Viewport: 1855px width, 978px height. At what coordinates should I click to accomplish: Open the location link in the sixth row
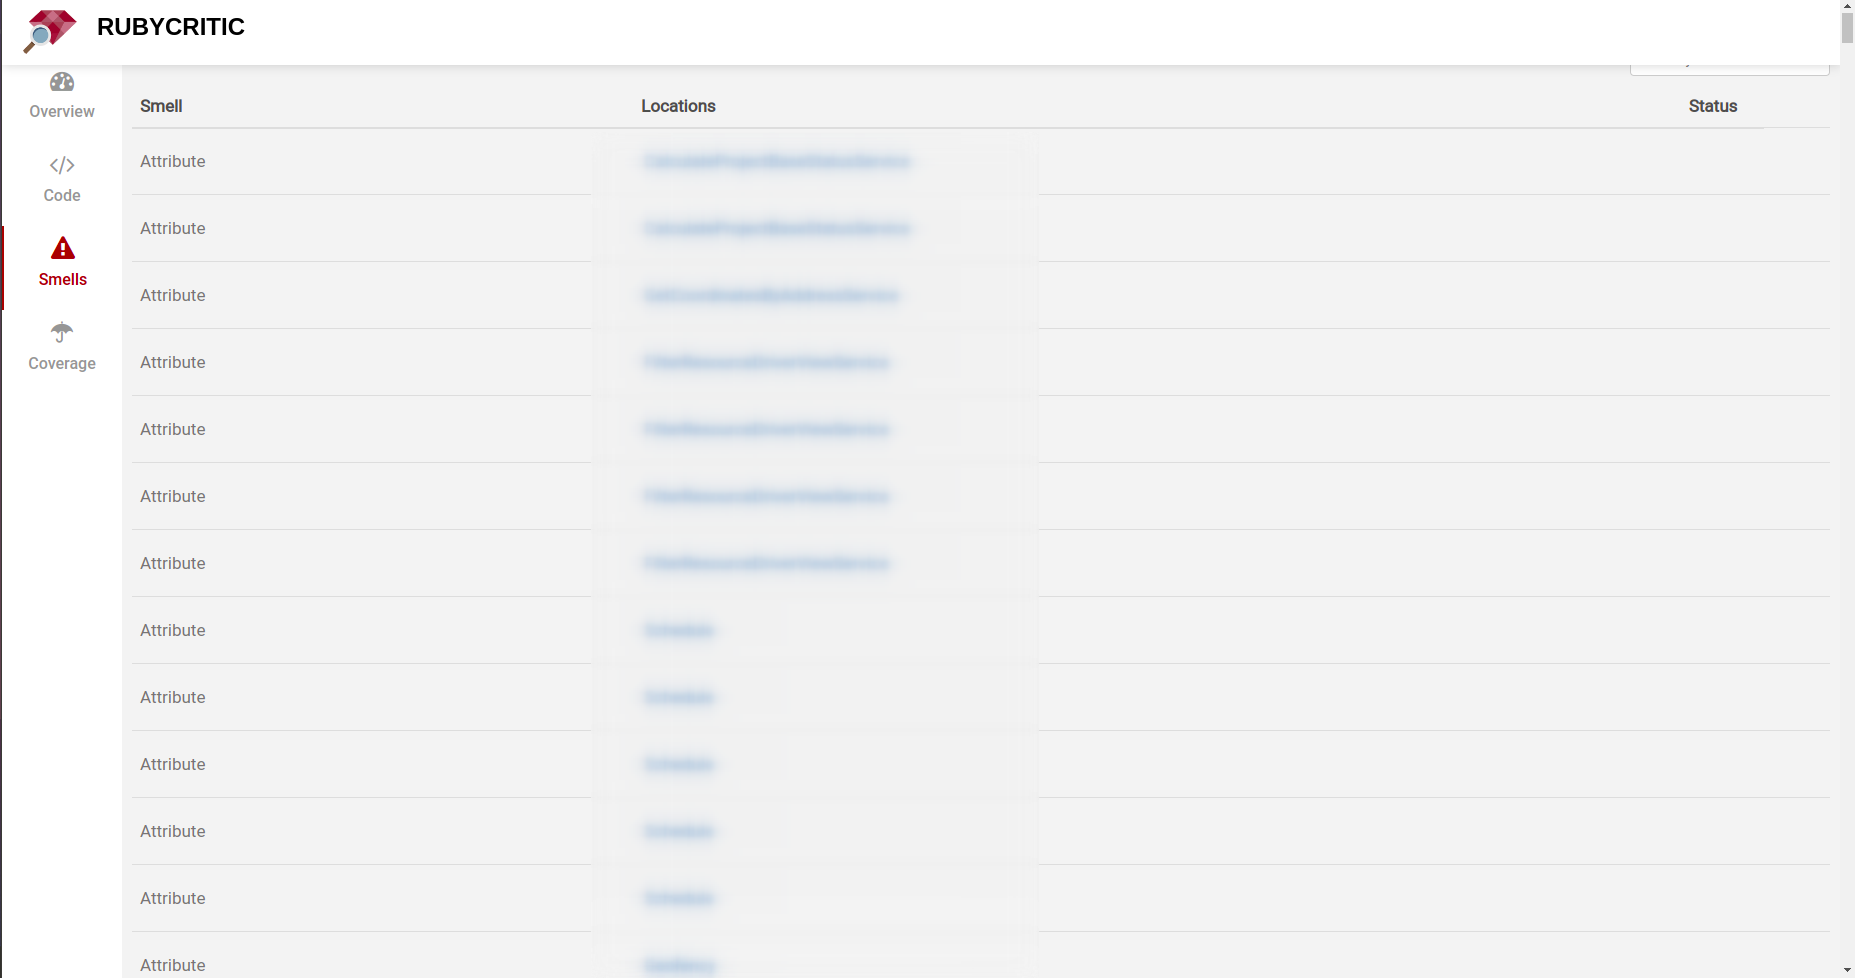[766, 496]
